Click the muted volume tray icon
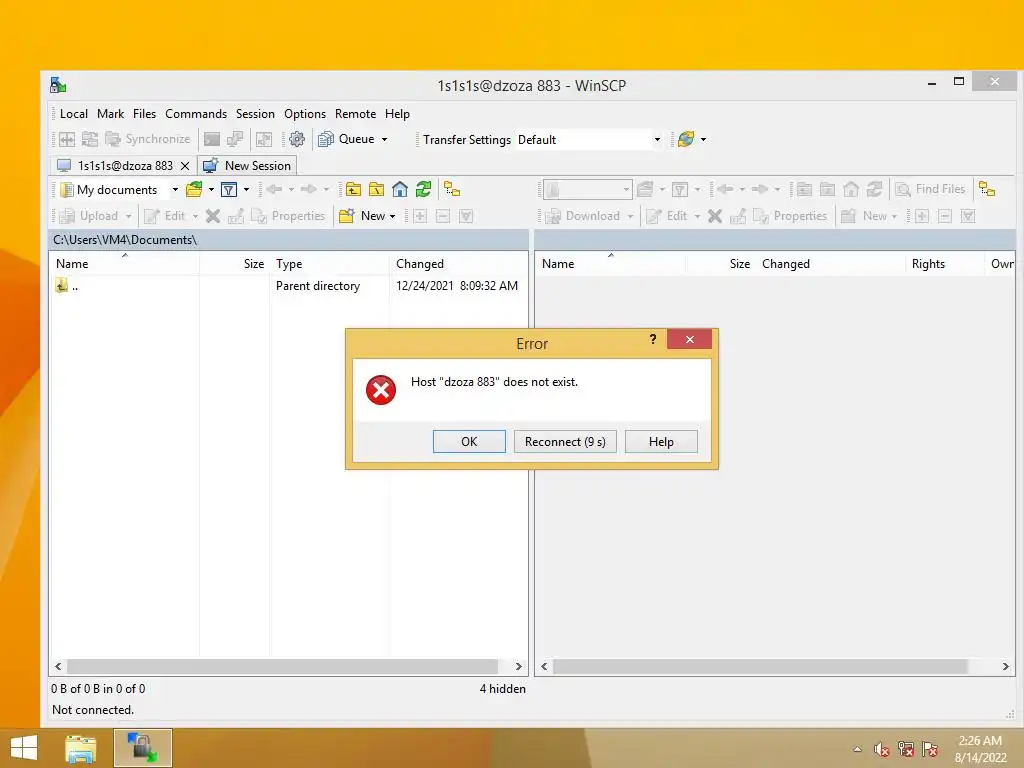 [x=881, y=749]
